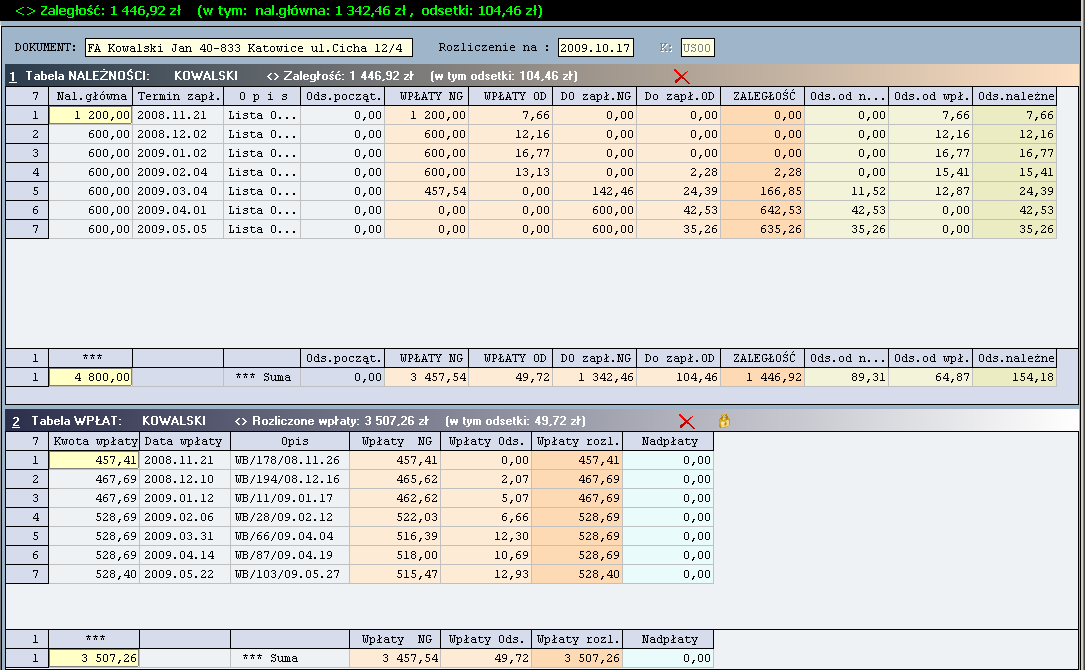
Task: Click the due date '2009.02.04'
Action: (179, 172)
